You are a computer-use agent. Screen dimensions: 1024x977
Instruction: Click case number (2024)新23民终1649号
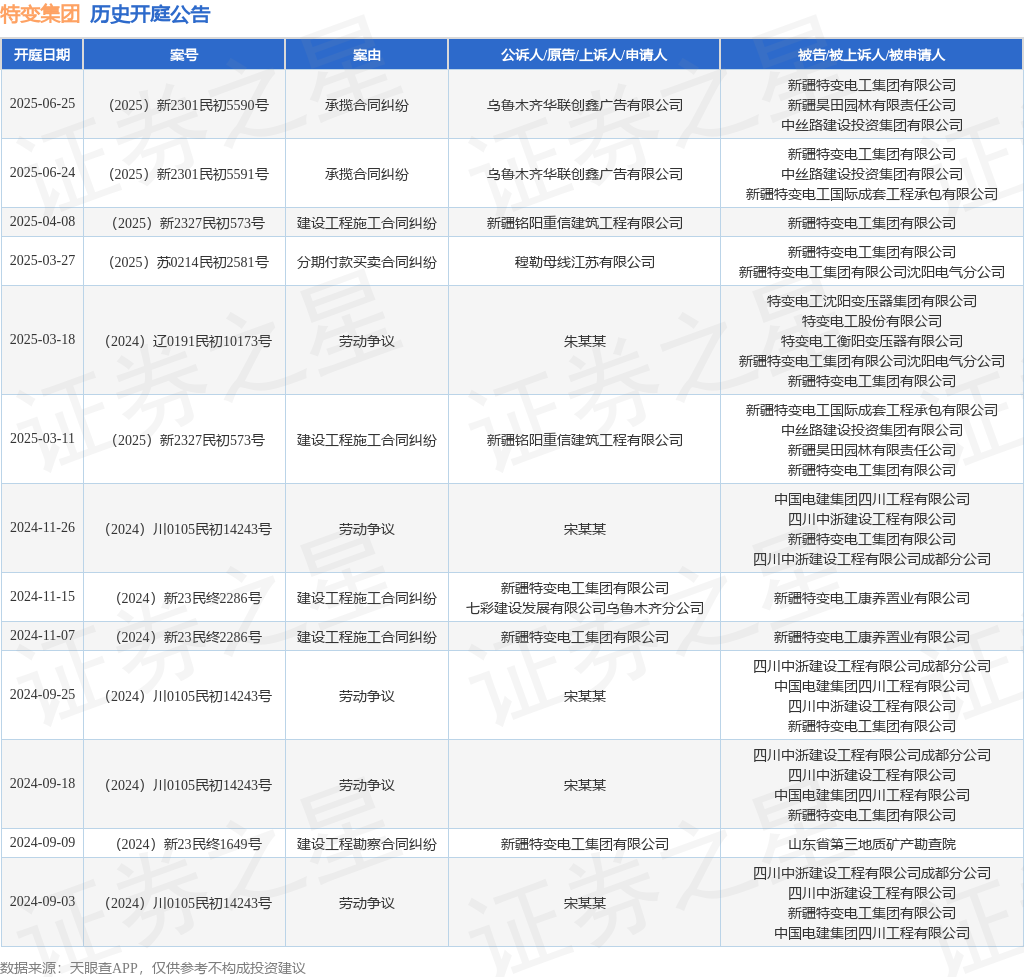point(188,844)
